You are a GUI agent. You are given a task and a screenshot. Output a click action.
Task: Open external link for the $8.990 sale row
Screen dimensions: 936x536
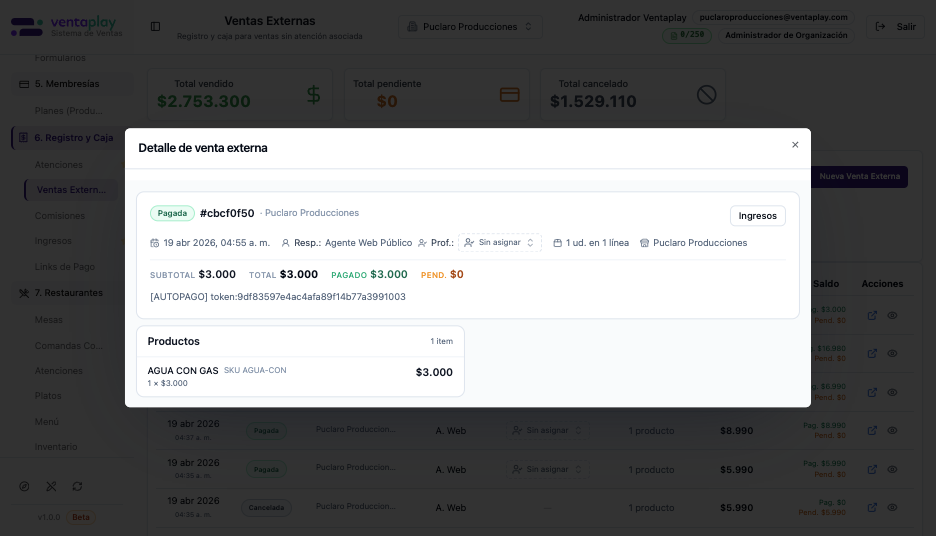872,430
